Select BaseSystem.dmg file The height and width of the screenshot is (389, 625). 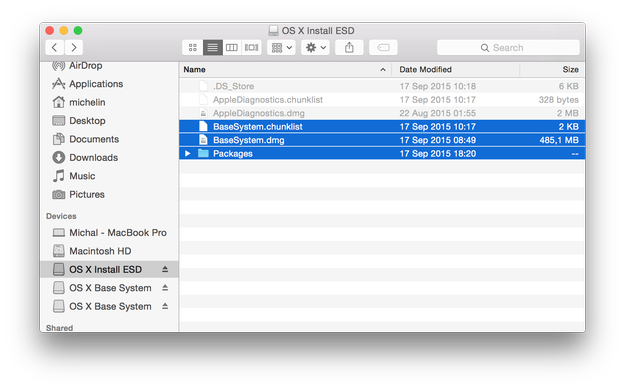pos(382,140)
